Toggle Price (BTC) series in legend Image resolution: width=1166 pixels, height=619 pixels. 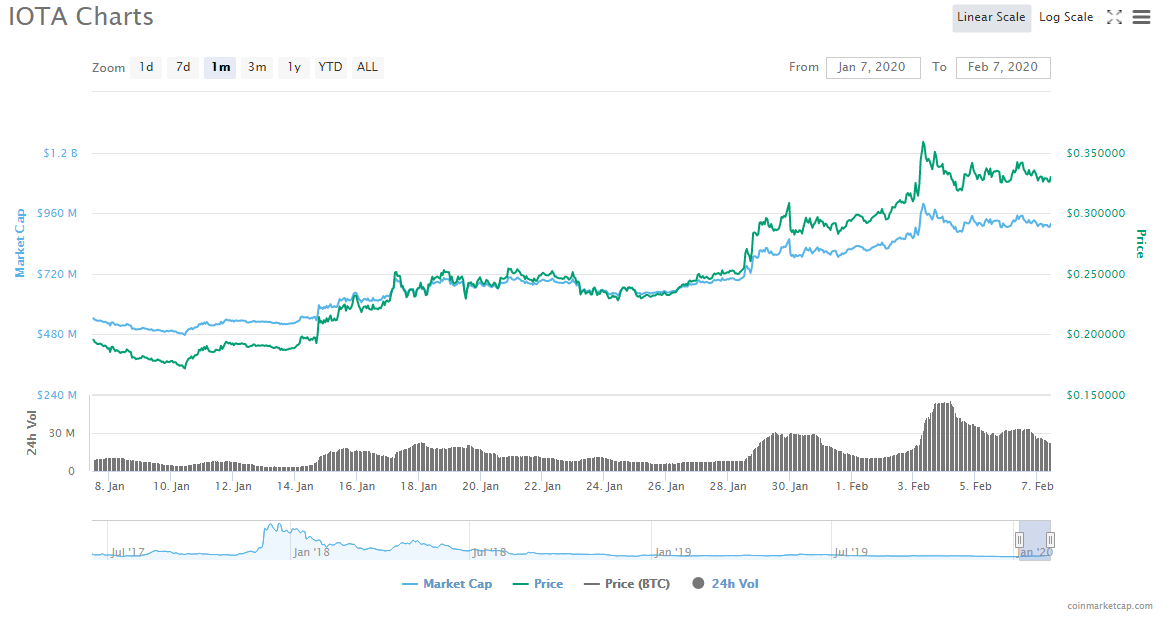[627, 584]
